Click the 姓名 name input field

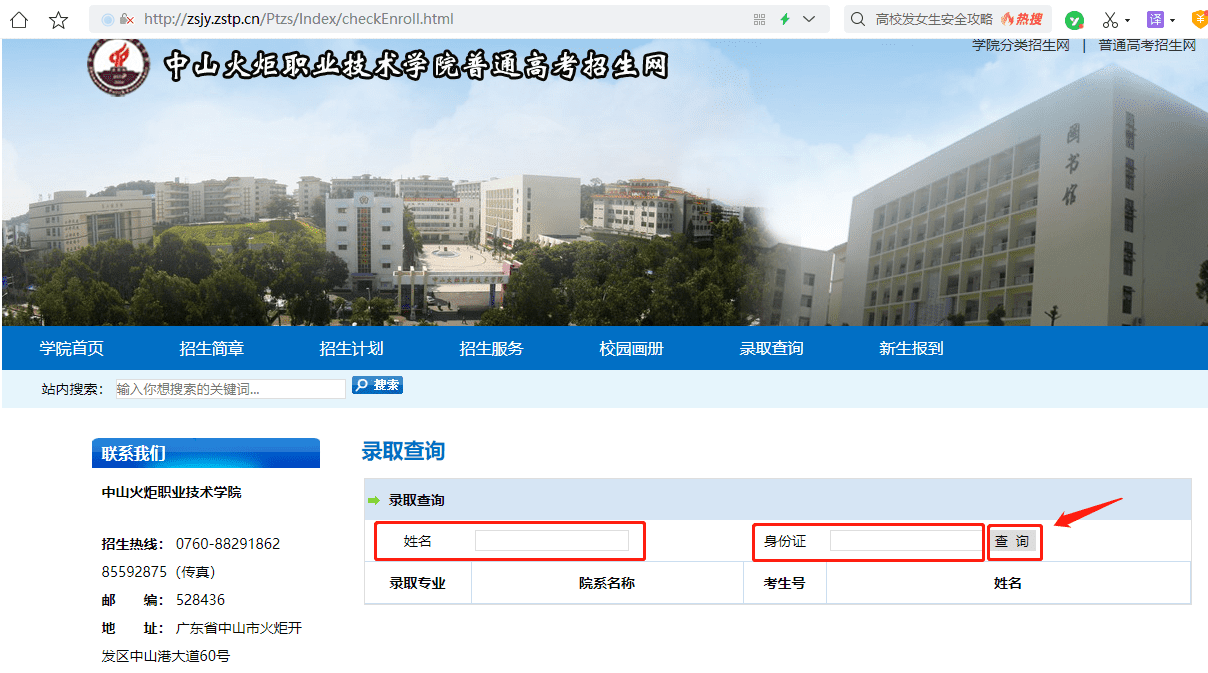tap(552, 541)
